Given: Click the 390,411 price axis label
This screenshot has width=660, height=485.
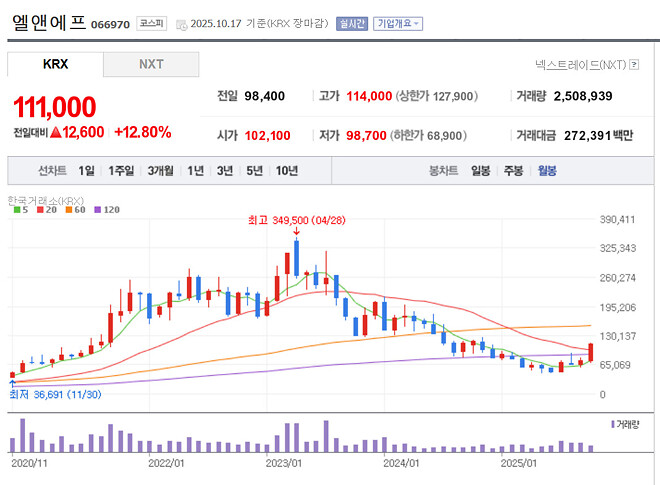Looking at the screenshot, I should click(617, 219).
